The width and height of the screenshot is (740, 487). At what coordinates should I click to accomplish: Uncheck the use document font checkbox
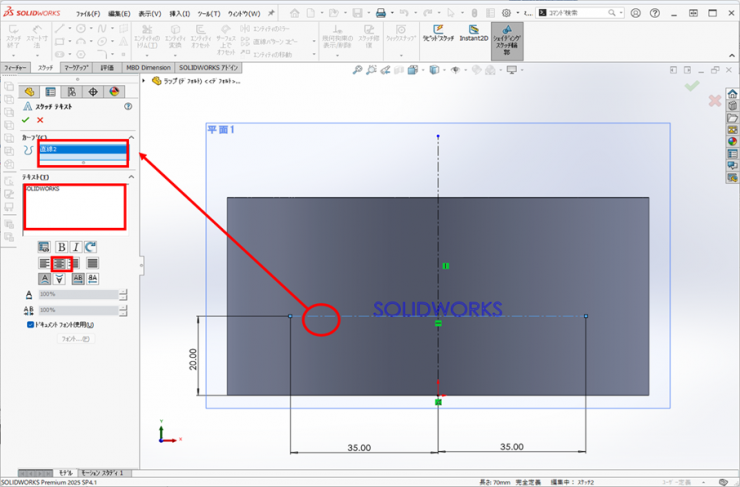pos(30,325)
